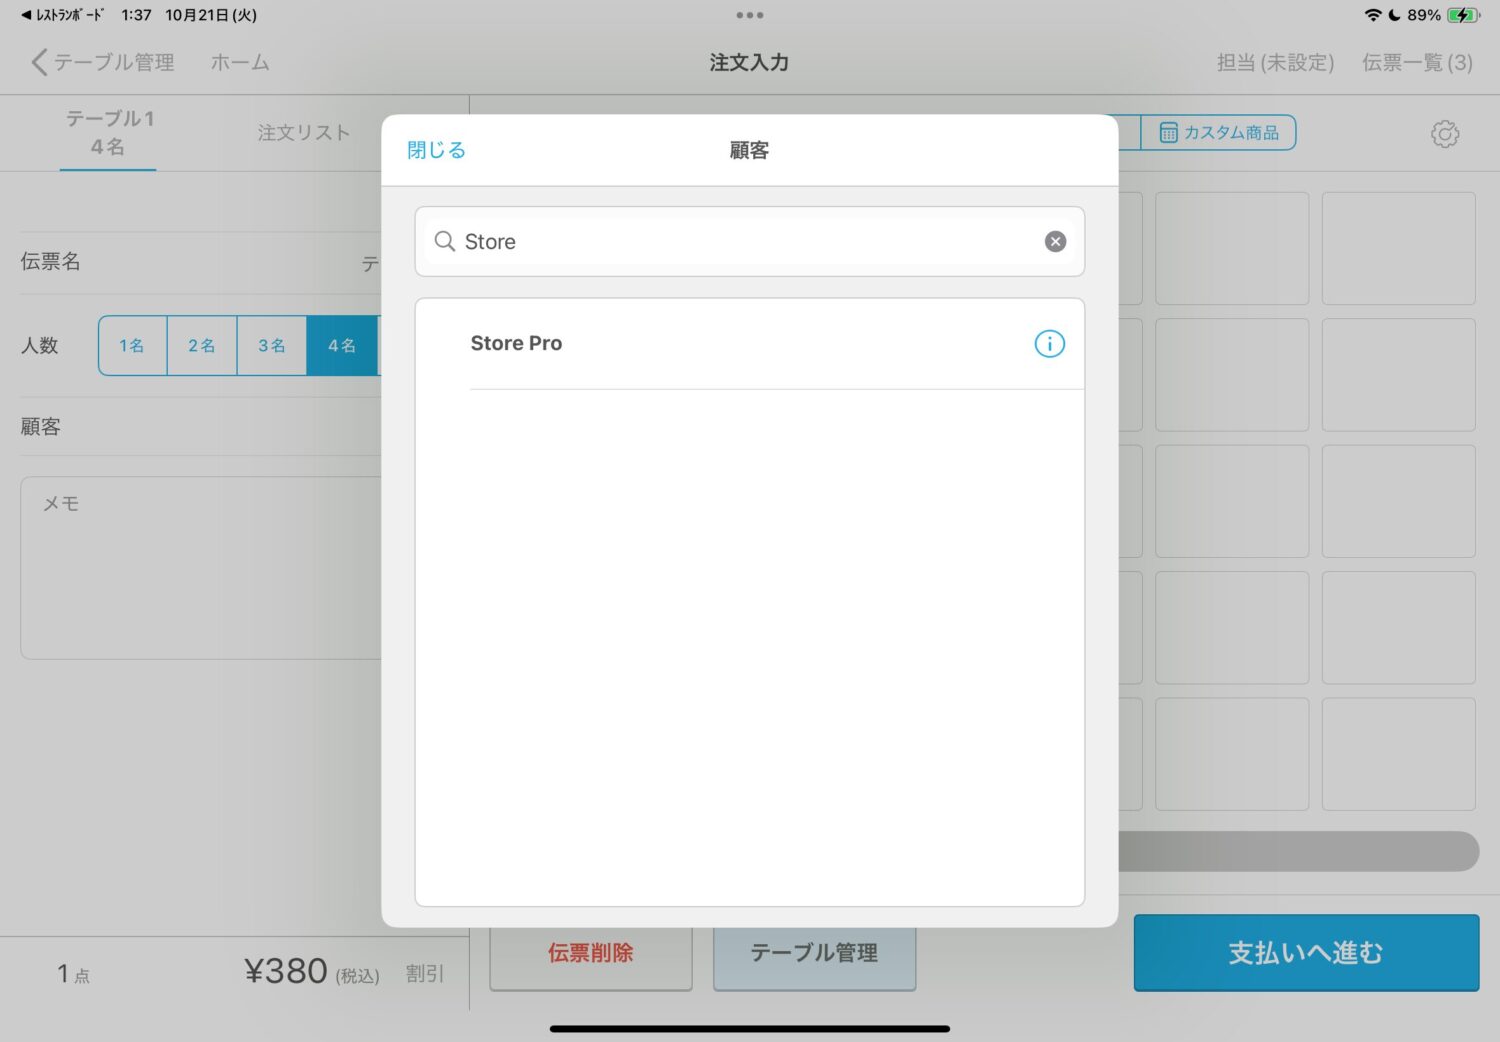Click the magnifier icon in search bar

pyautogui.click(x=445, y=242)
